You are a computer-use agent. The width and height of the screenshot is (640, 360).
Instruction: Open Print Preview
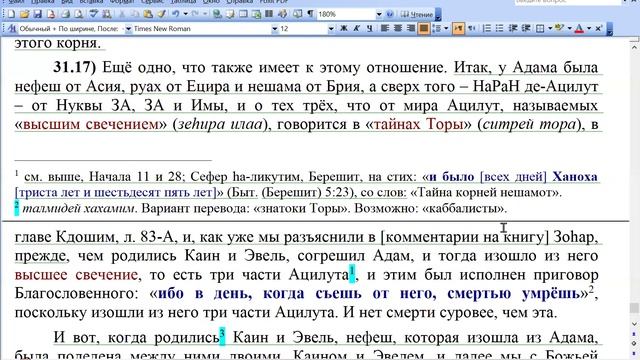[x=78, y=14]
